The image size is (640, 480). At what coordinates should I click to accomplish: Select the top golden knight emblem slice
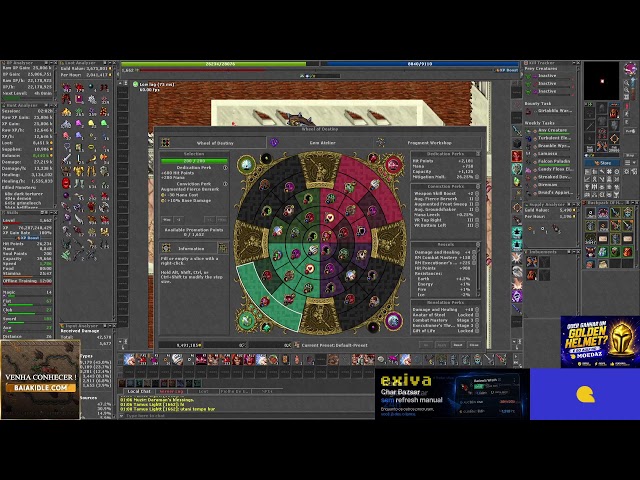[320, 169]
